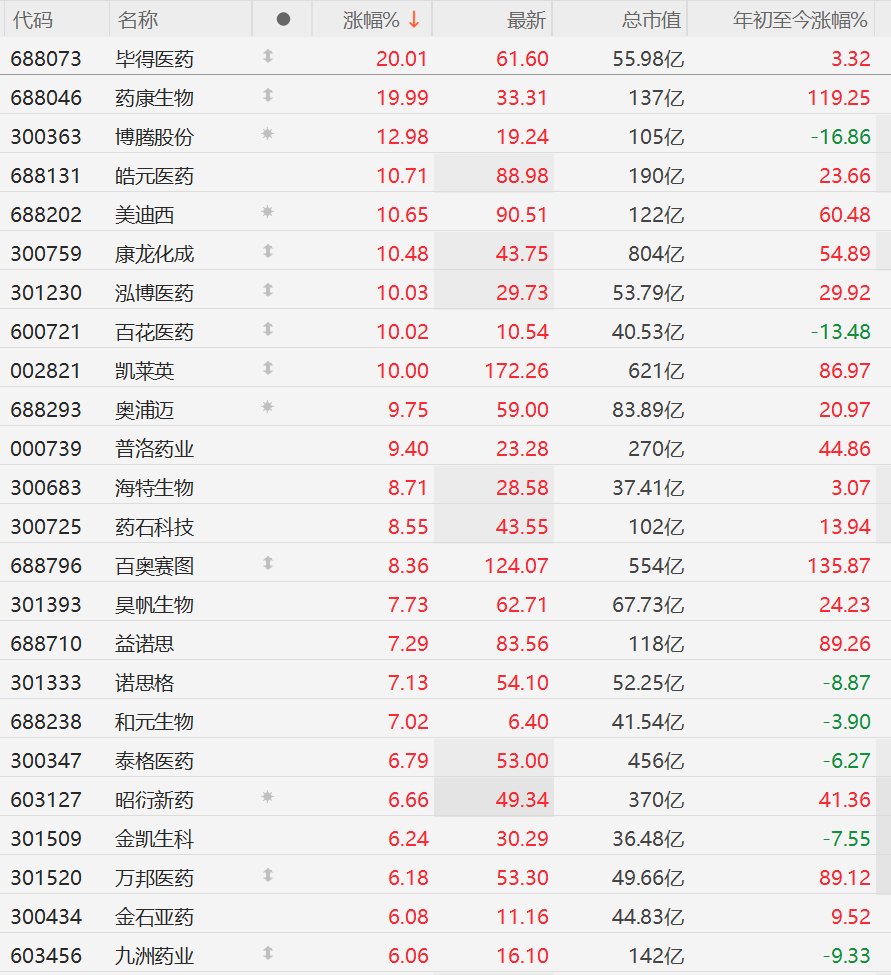The width and height of the screenshot is (891, 975).
Task: Open stock name 金石亚药
Action: pyautogui.click(x=154, y=917)
